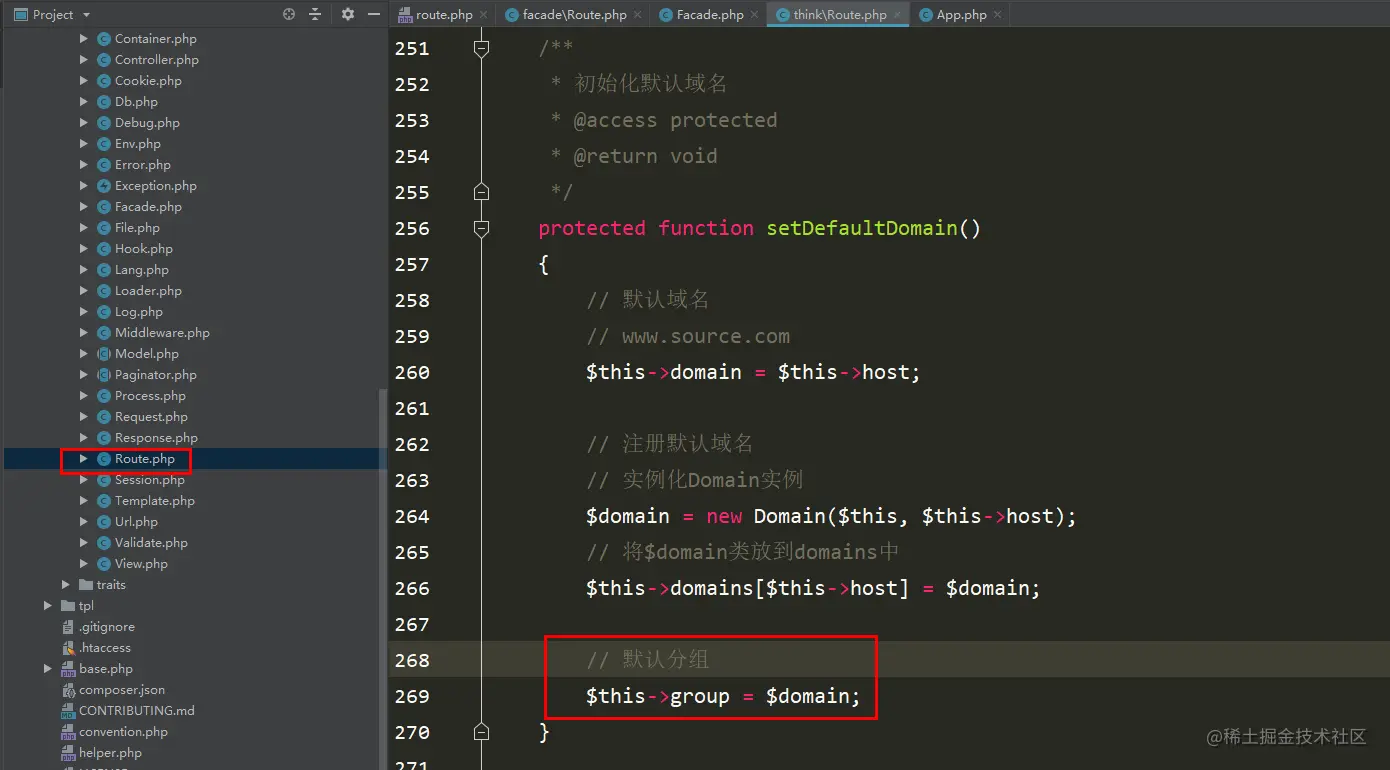Expand the tpl folder
This screenshot has width=1390, height=770.
coord(48,606)
